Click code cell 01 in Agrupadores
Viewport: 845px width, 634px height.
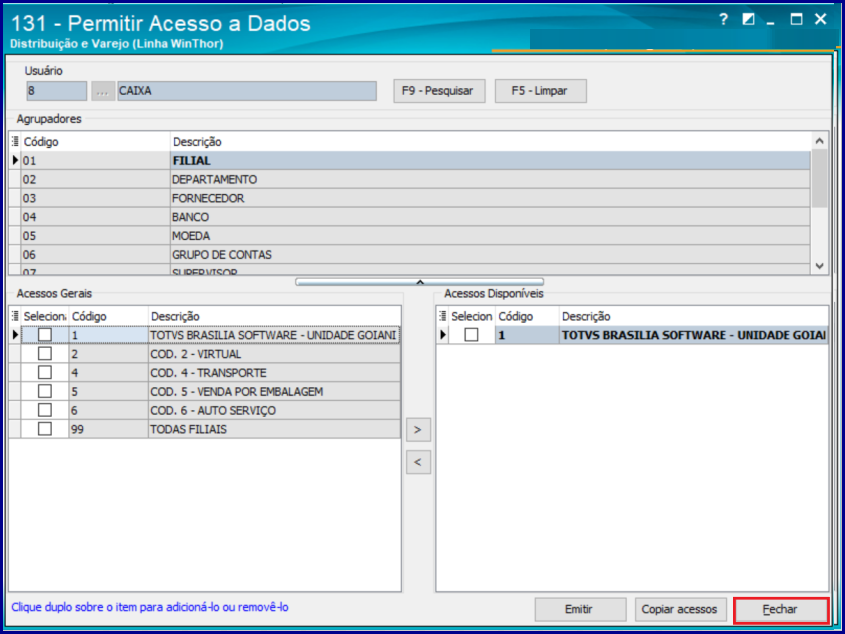(95, 161)
